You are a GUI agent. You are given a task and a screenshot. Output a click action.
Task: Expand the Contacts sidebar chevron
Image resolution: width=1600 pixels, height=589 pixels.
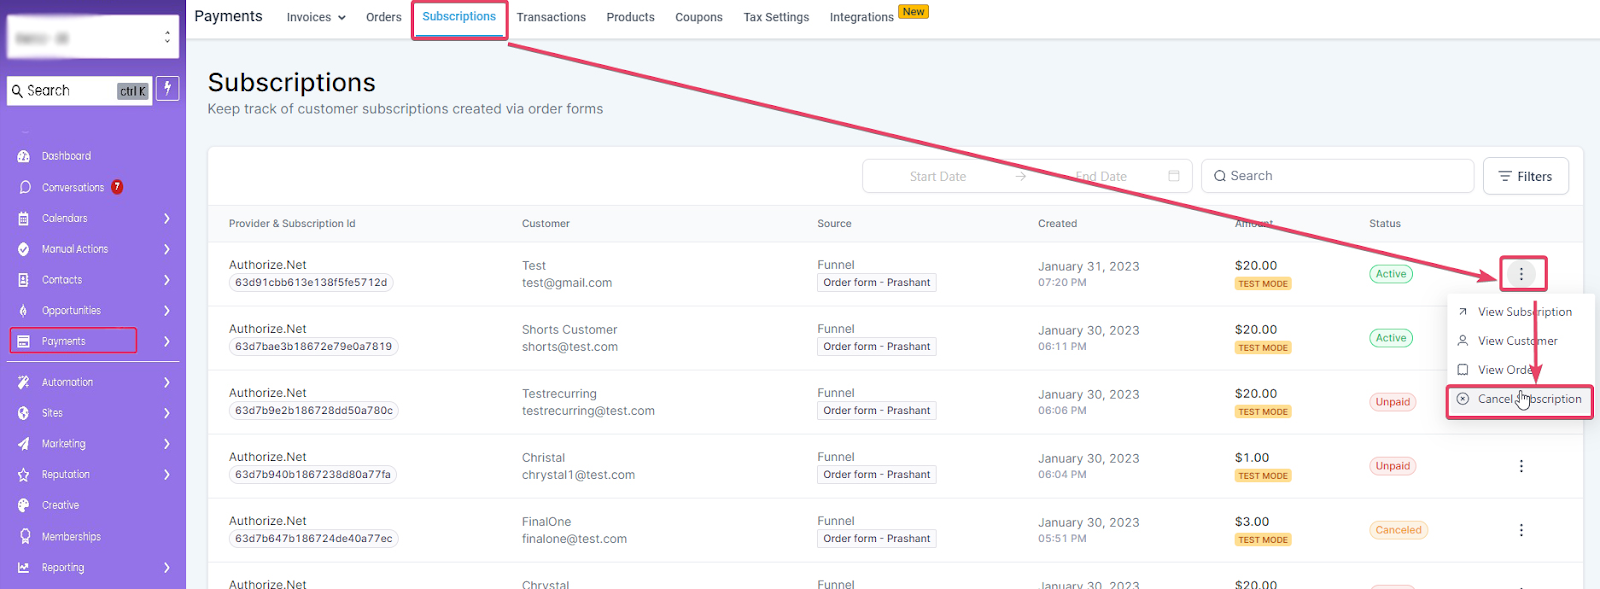[x=167, y=280]
